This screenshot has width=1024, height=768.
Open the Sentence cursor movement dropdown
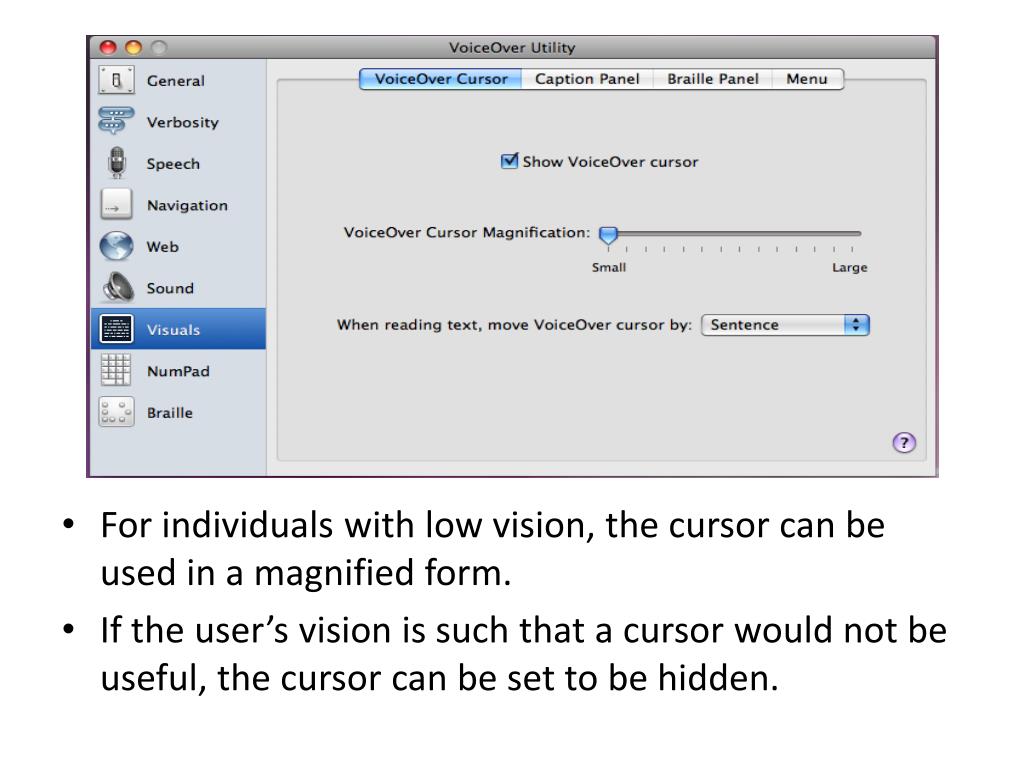coord(785,325)
